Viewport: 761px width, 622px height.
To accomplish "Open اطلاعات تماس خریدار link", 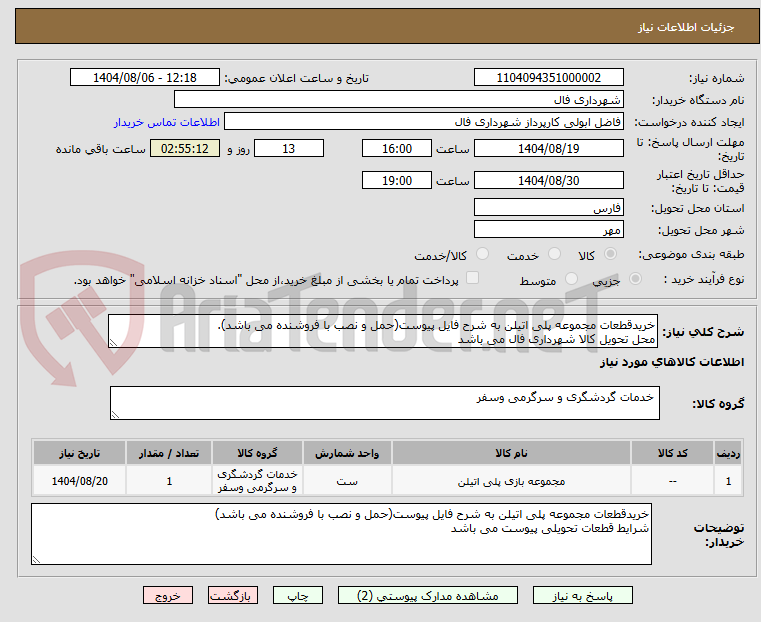I will coord(167,122).
